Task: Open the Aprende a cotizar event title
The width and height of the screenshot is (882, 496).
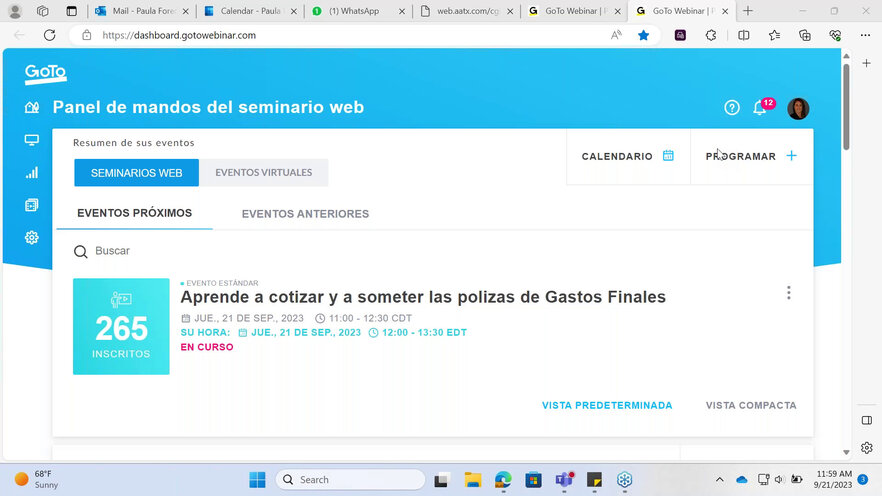Action: [423, 297]
